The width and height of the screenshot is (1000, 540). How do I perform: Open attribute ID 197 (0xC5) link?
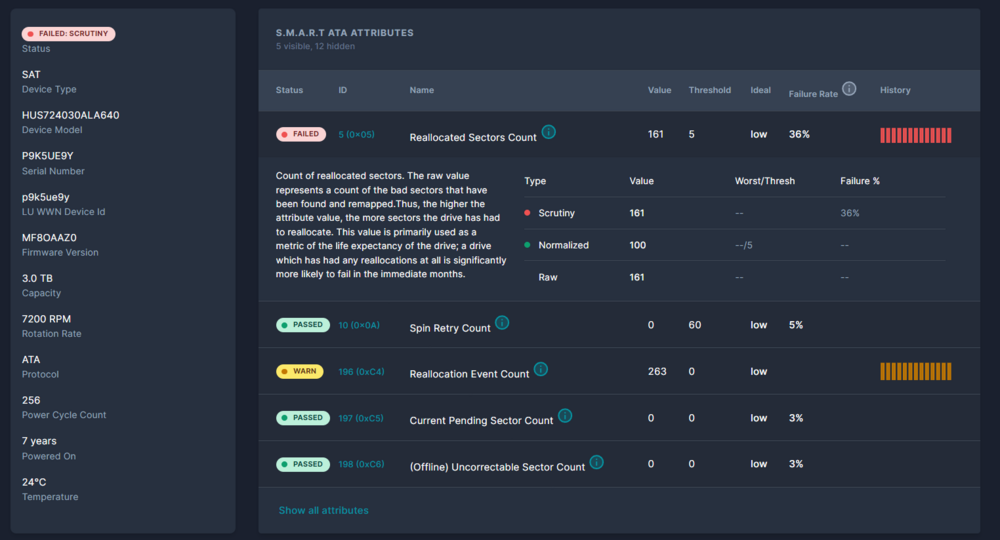click(361, 418)
